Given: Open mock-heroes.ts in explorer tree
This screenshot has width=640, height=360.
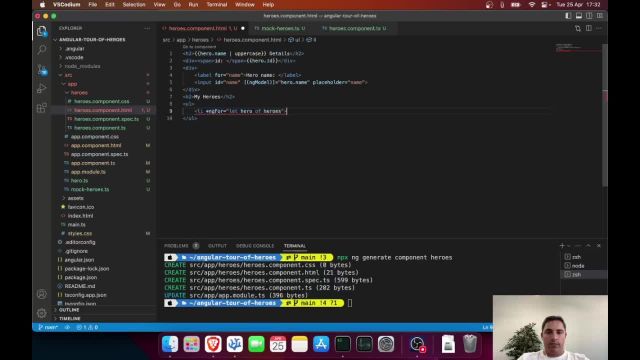Looking at the screenshot, I should click(x=89, y=189).
